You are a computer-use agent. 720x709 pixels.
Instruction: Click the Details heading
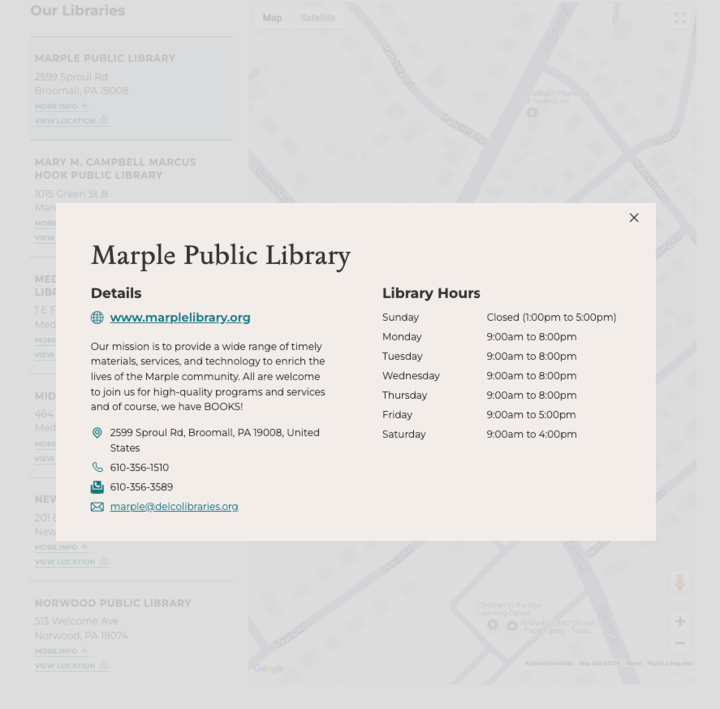pyautogui.click(x=116, y=293)
